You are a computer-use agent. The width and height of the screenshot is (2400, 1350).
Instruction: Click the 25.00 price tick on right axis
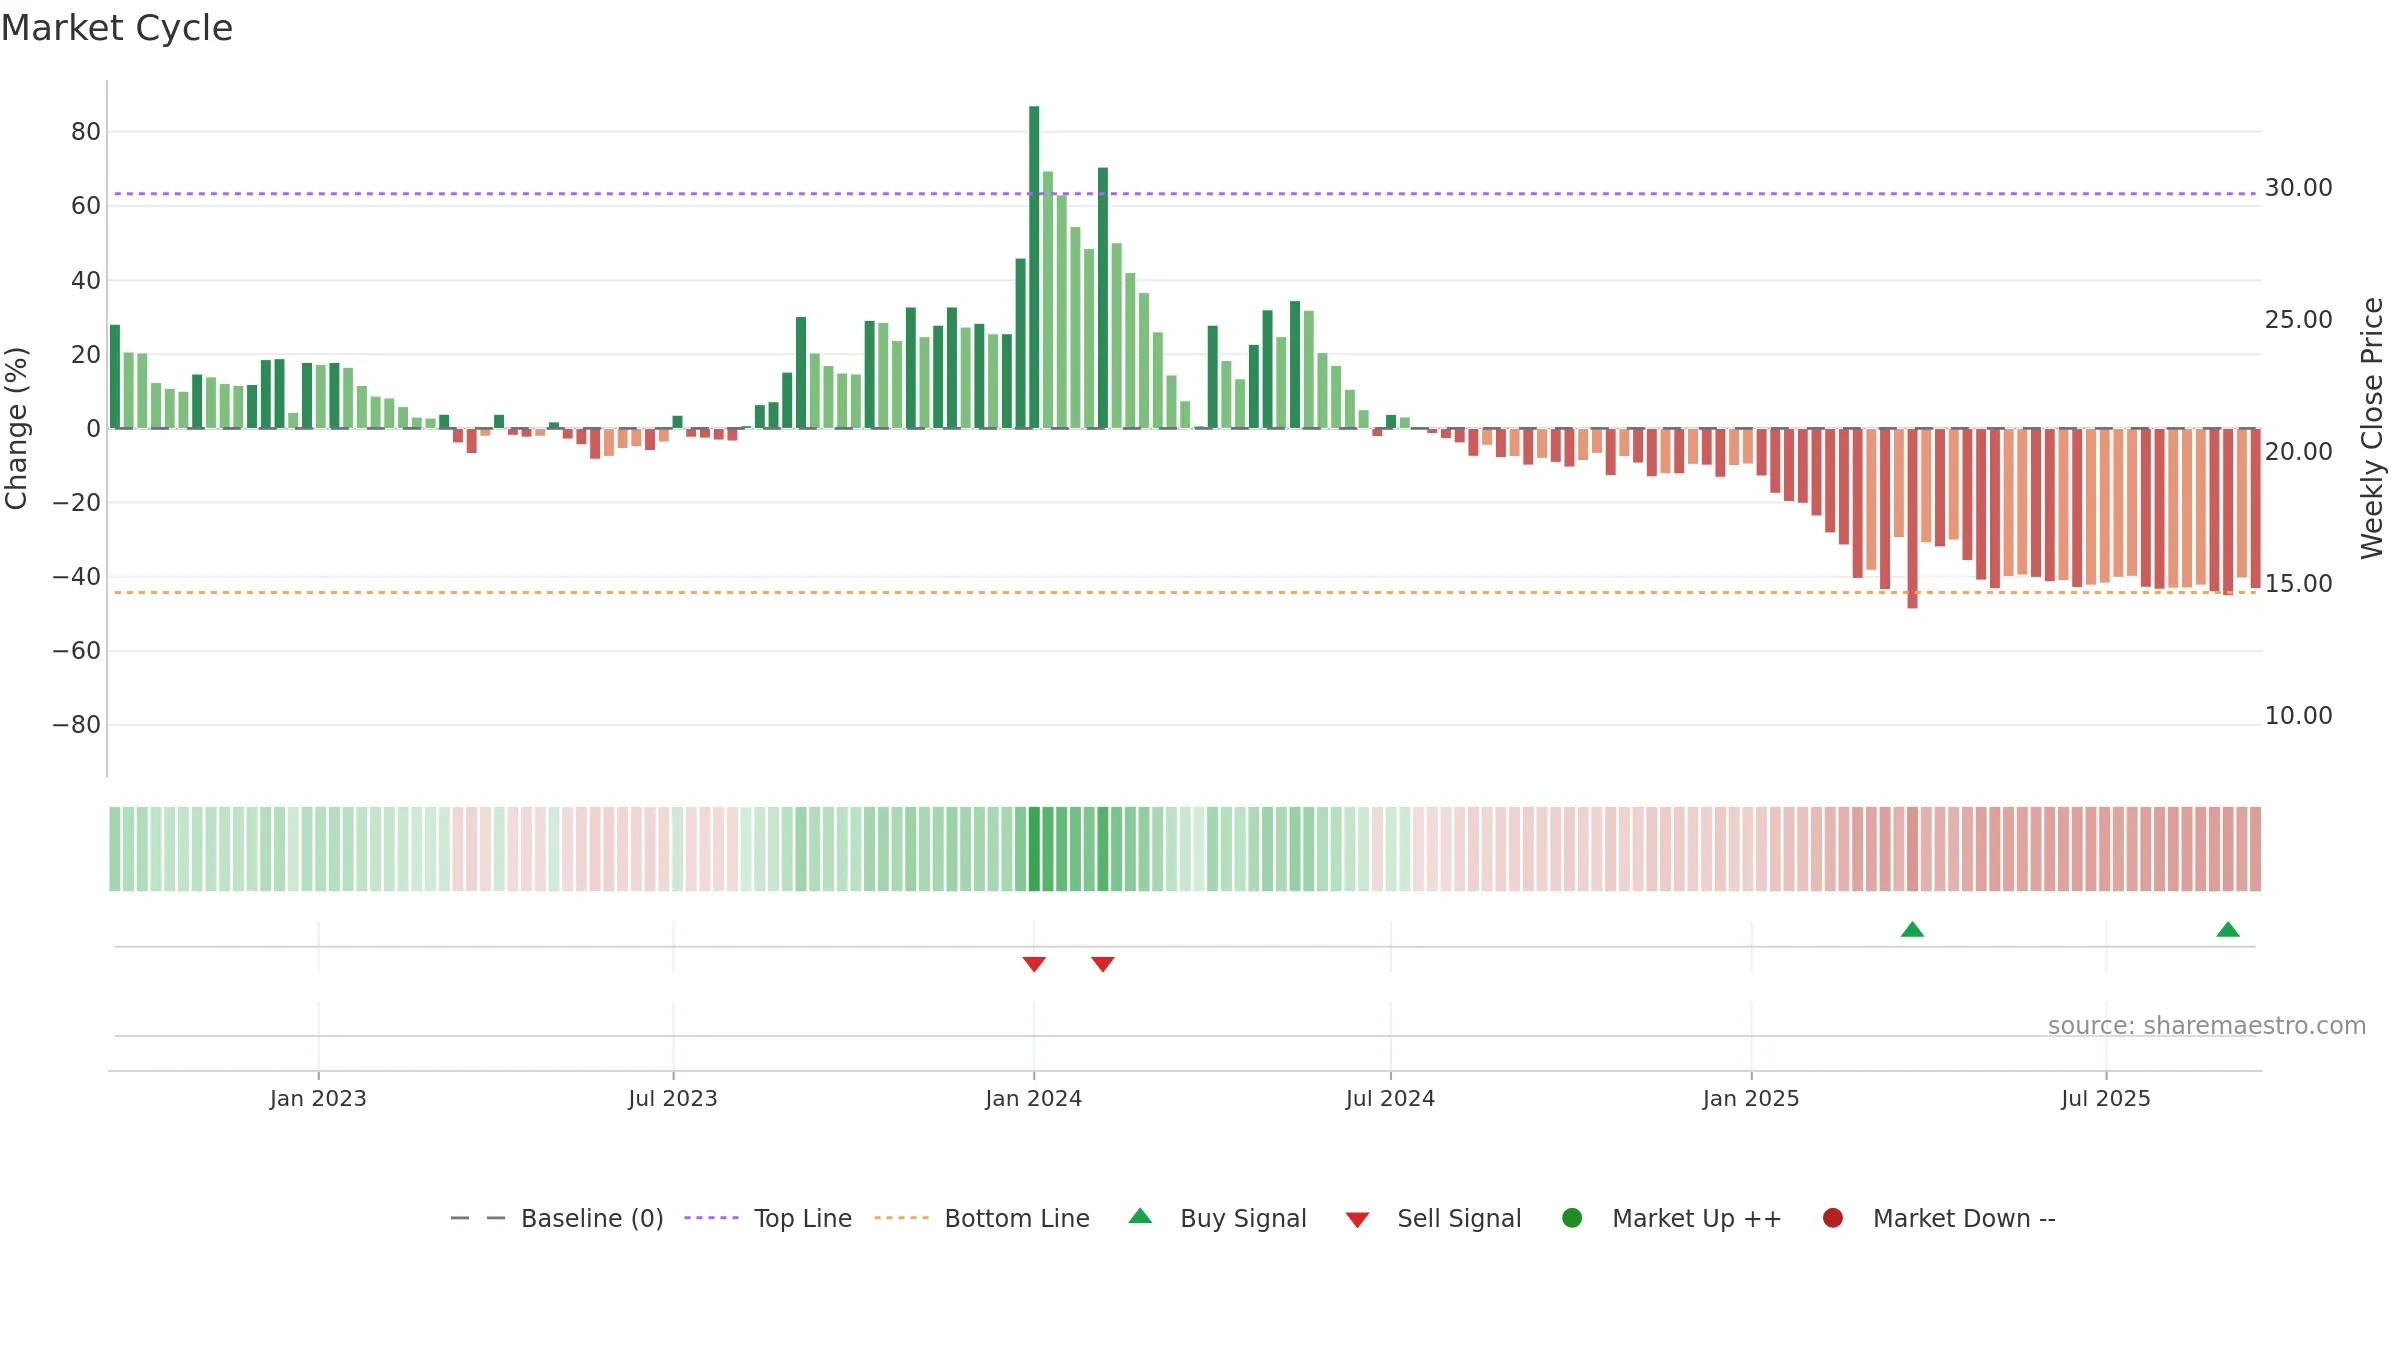click(x=2298, y=319)
